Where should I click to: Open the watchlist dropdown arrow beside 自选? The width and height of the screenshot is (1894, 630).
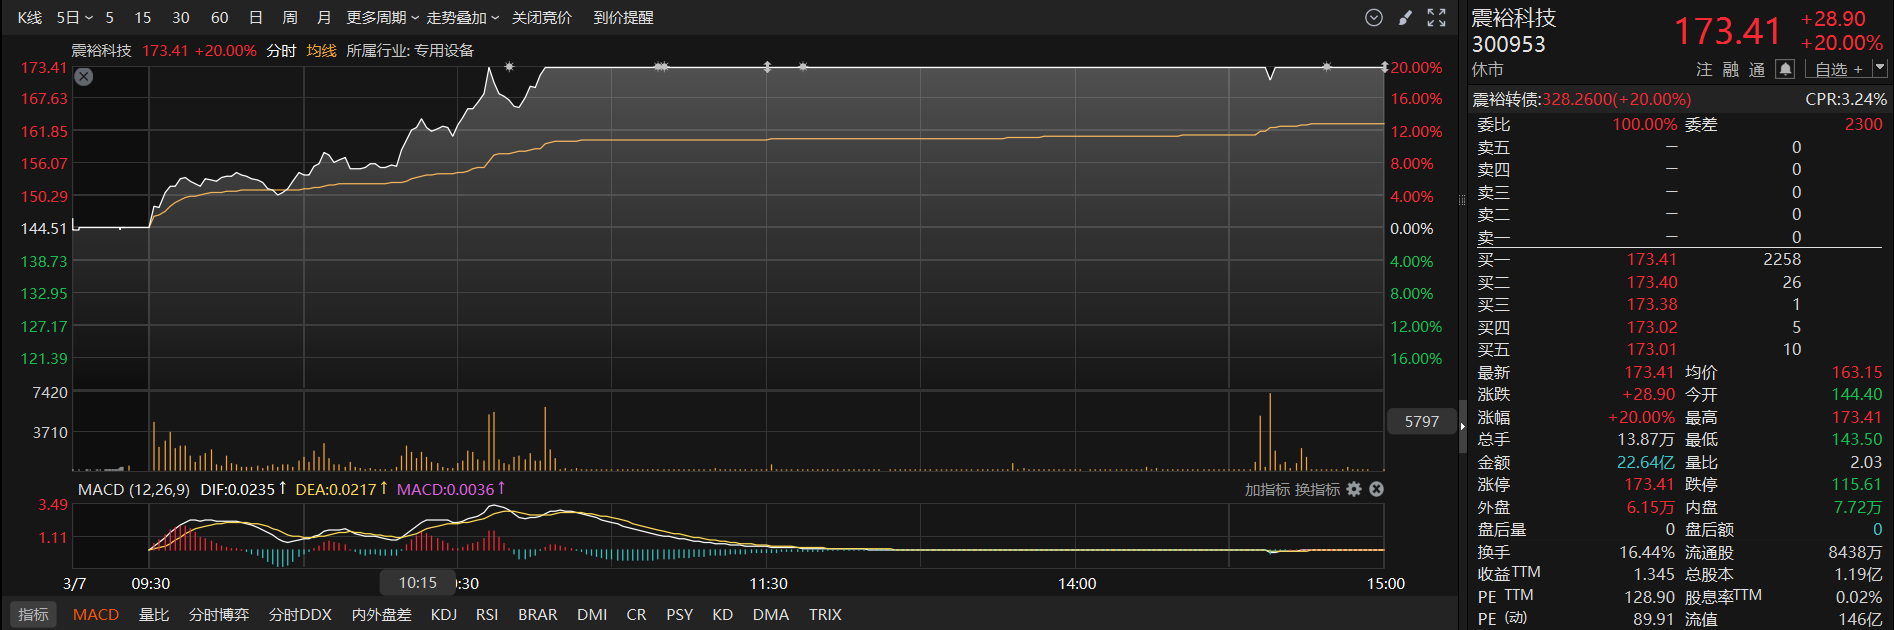click(1880, 68)
